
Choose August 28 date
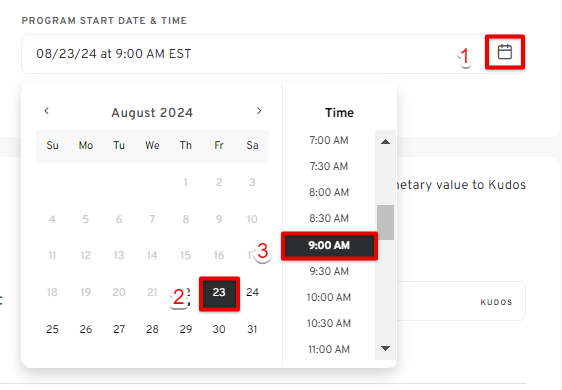click(152, 329)
